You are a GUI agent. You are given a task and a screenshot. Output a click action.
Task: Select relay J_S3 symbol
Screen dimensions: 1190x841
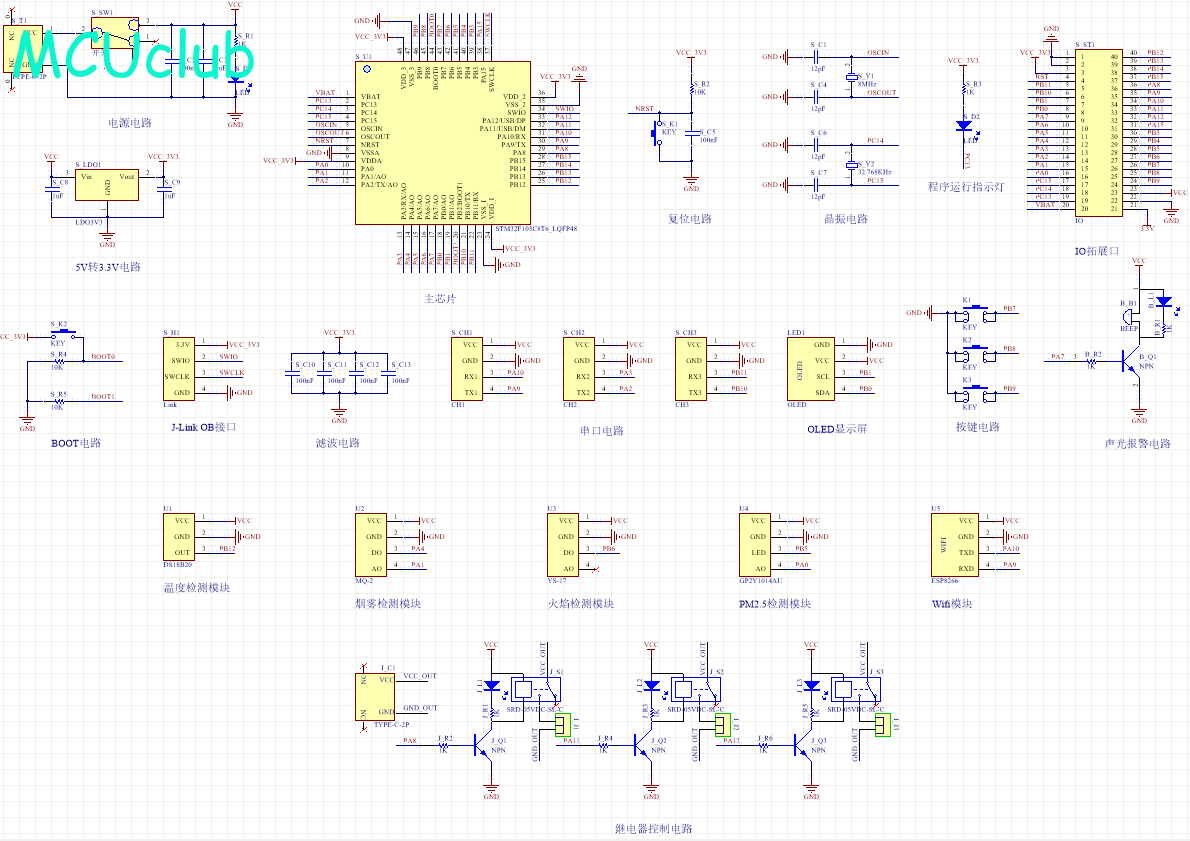point(856,689)
